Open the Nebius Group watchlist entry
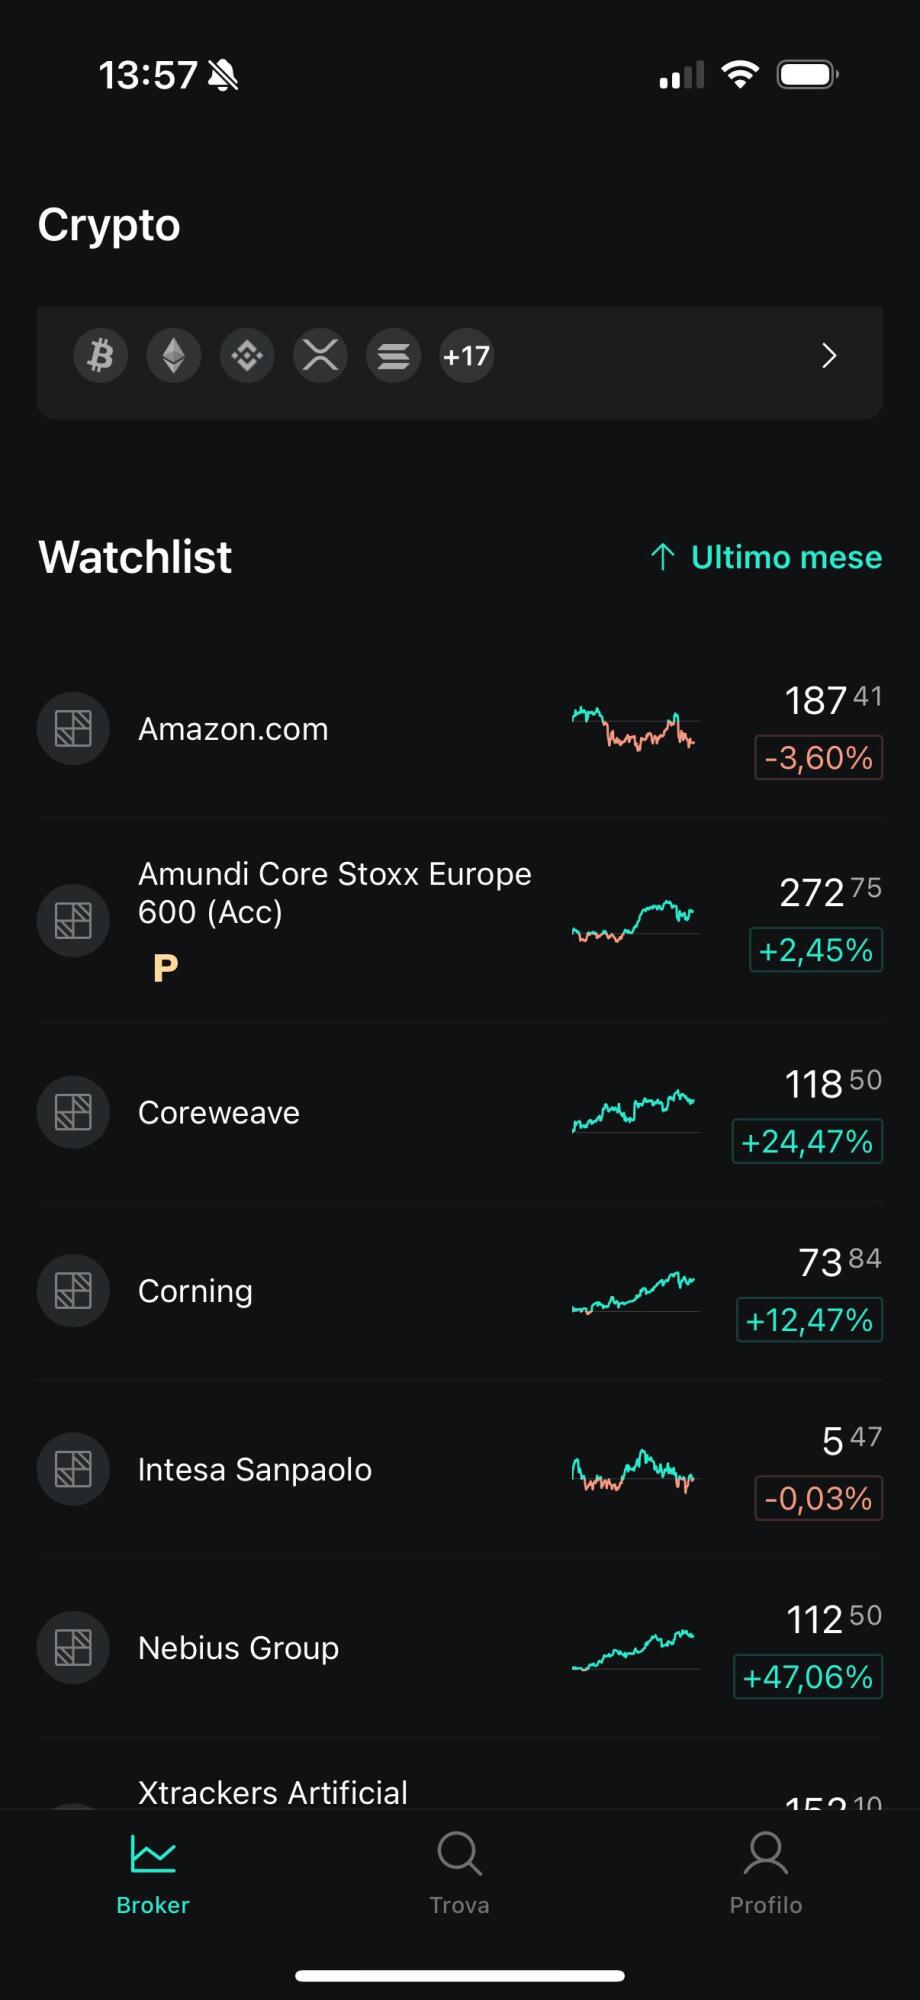The height and width of the screenshot is (2000, 920). 238,1648
